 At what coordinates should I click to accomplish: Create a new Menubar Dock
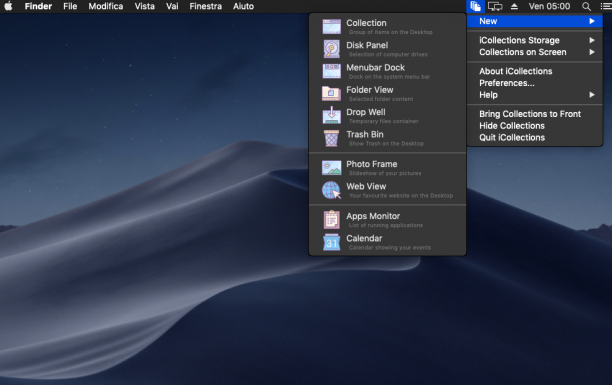point(387,71)
